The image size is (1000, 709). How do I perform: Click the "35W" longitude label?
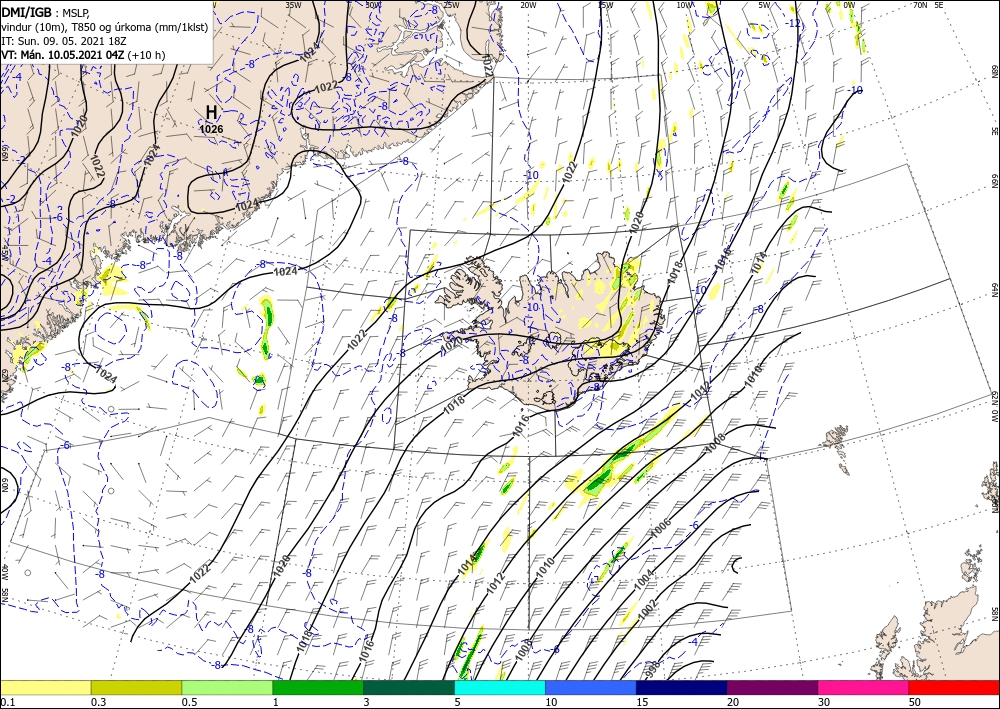293,5
